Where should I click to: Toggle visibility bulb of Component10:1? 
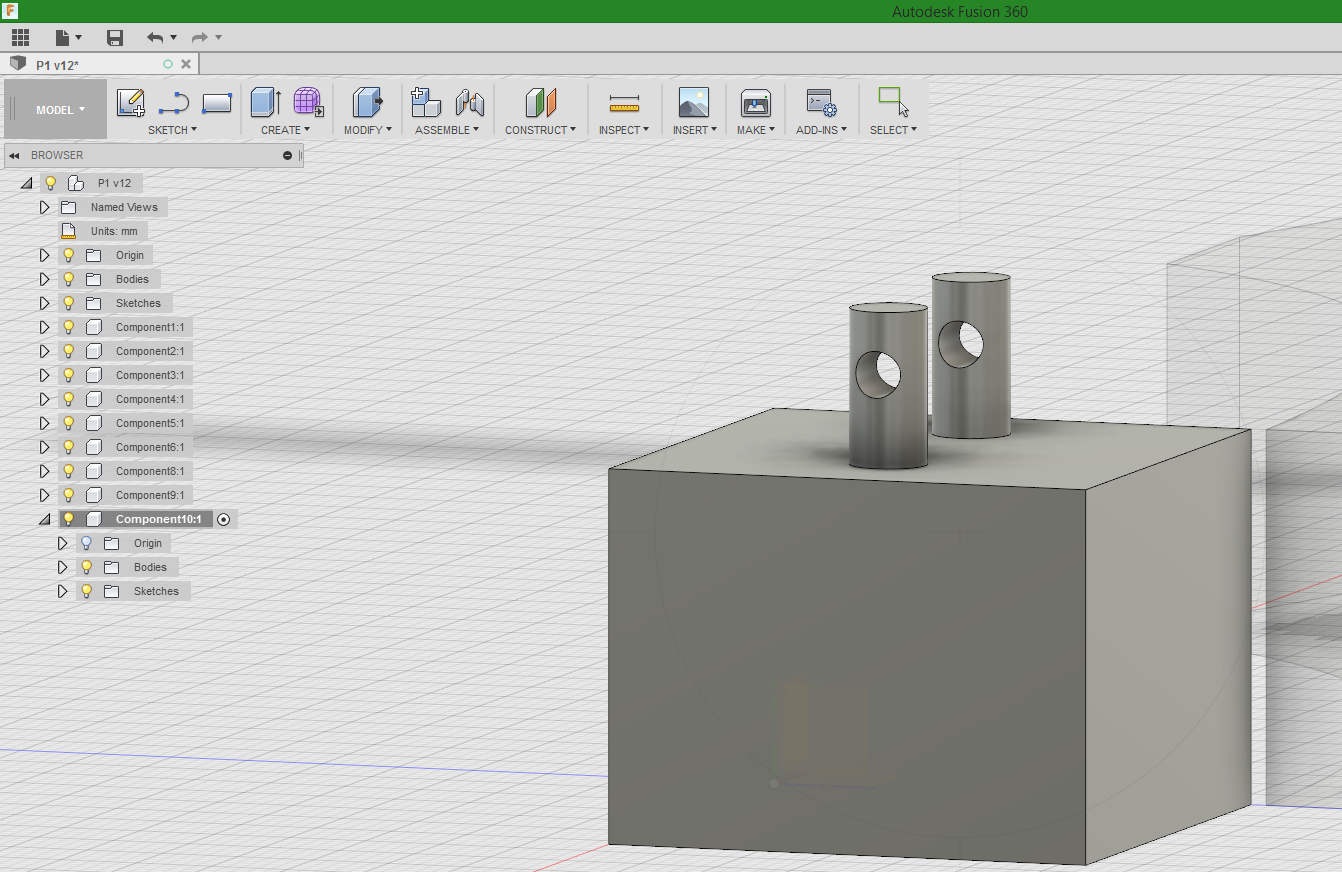(x=68, y=519)
